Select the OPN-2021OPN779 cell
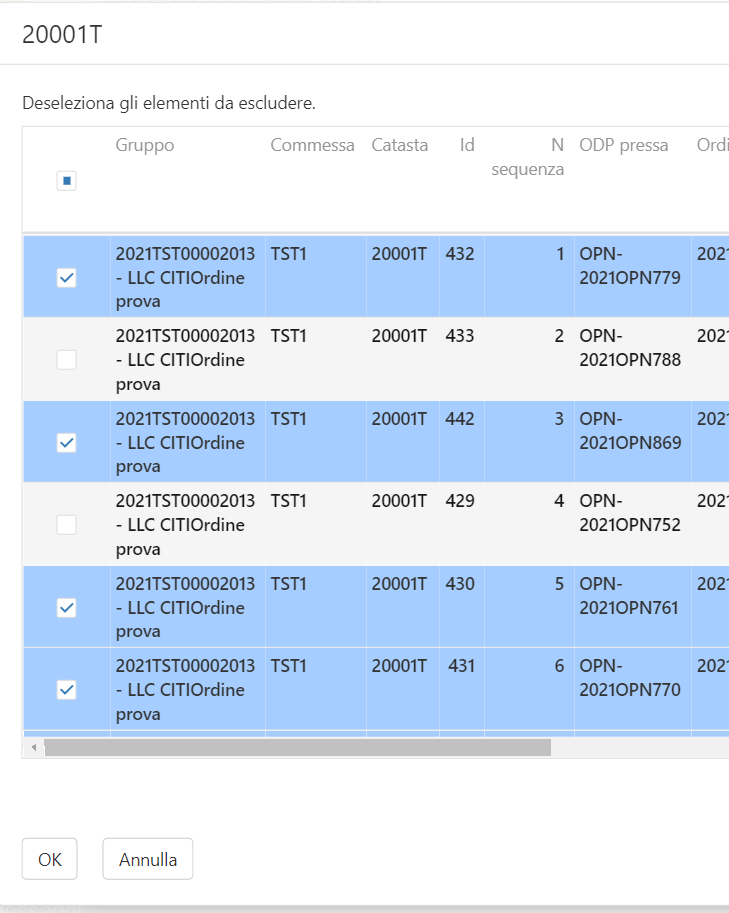Viewport: 729px width, 913px height. 630,266
